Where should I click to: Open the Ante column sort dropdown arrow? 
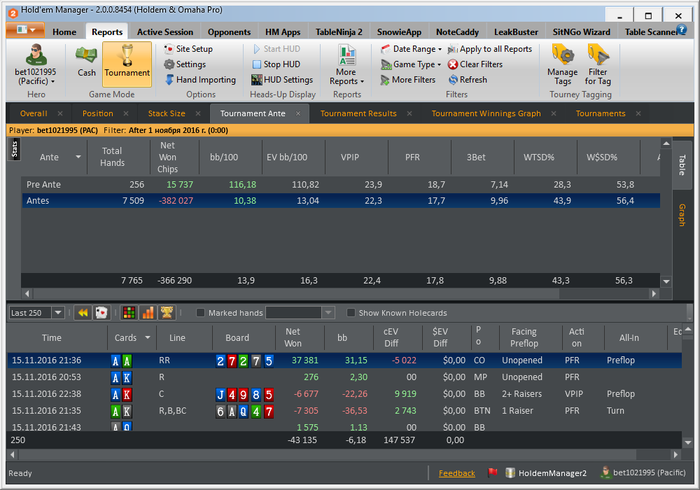pos(78,157)
